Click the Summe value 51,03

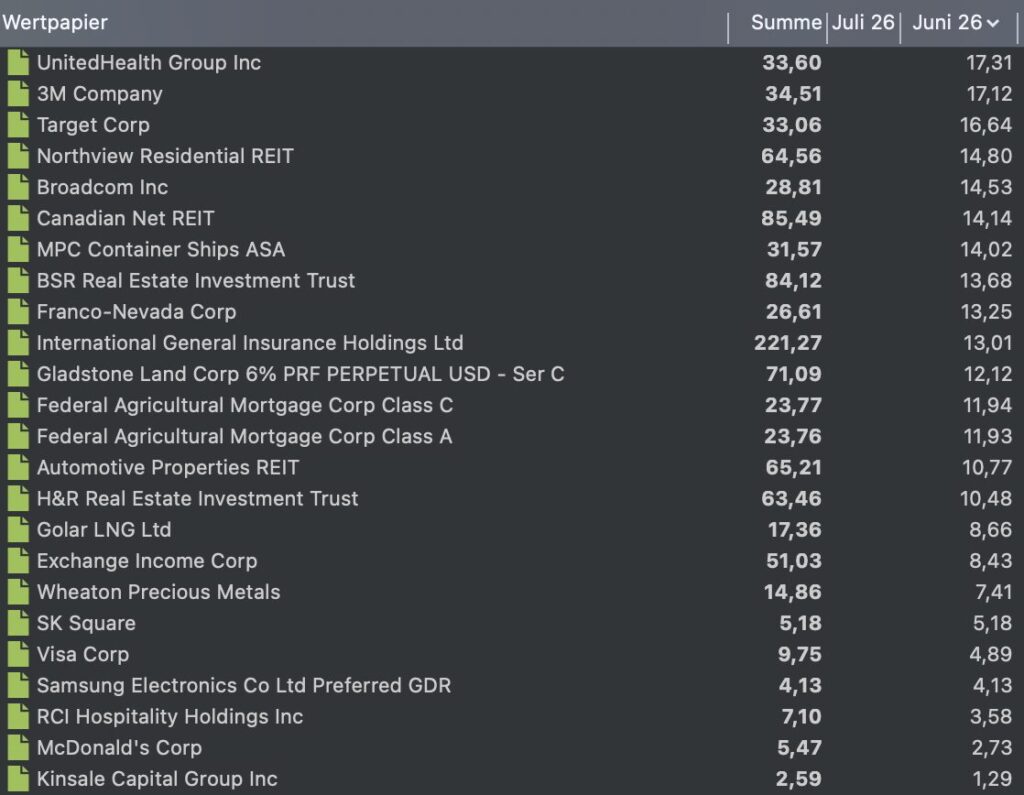(x=793, y=561)
